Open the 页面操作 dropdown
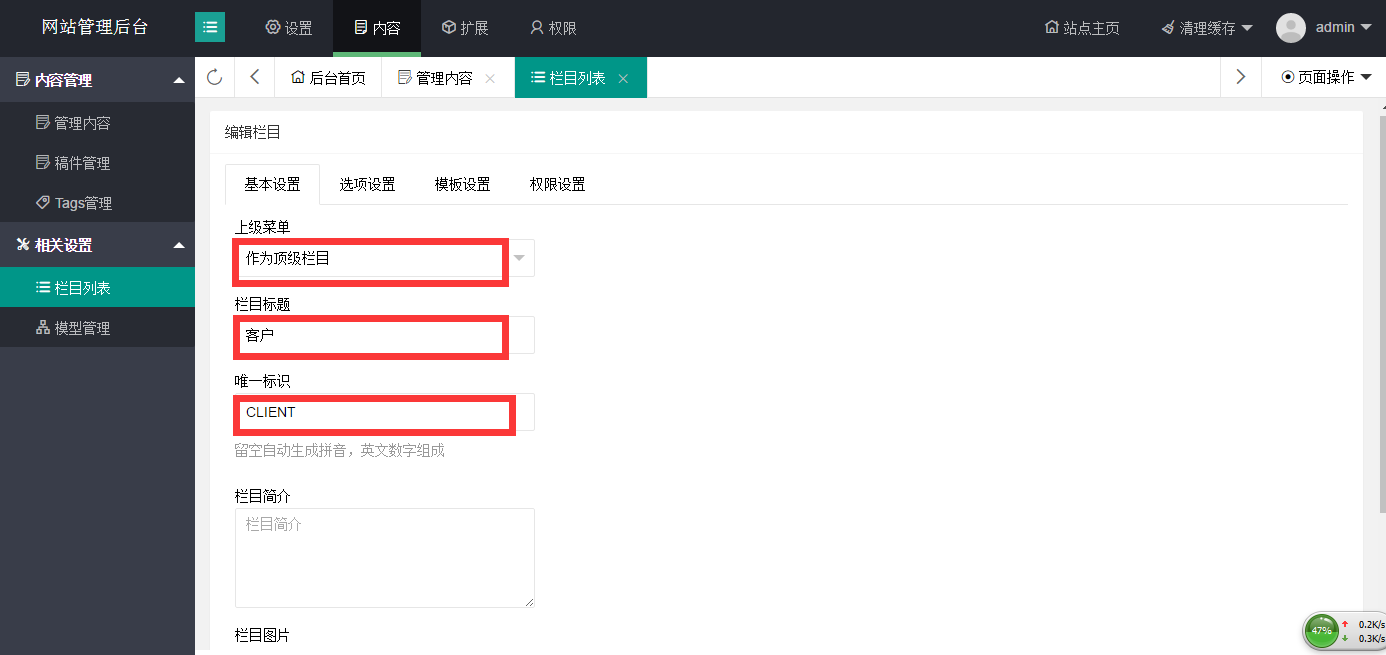Viewport: 1386px width, 655px height. pos(1326,77)
